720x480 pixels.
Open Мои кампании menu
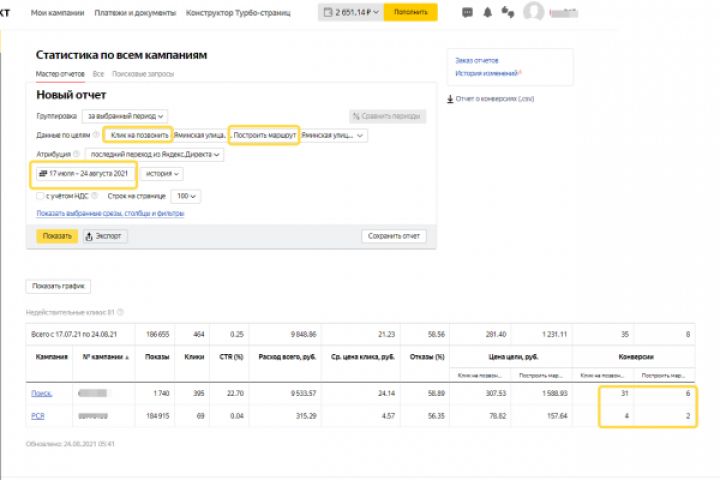tap(56, 13)
